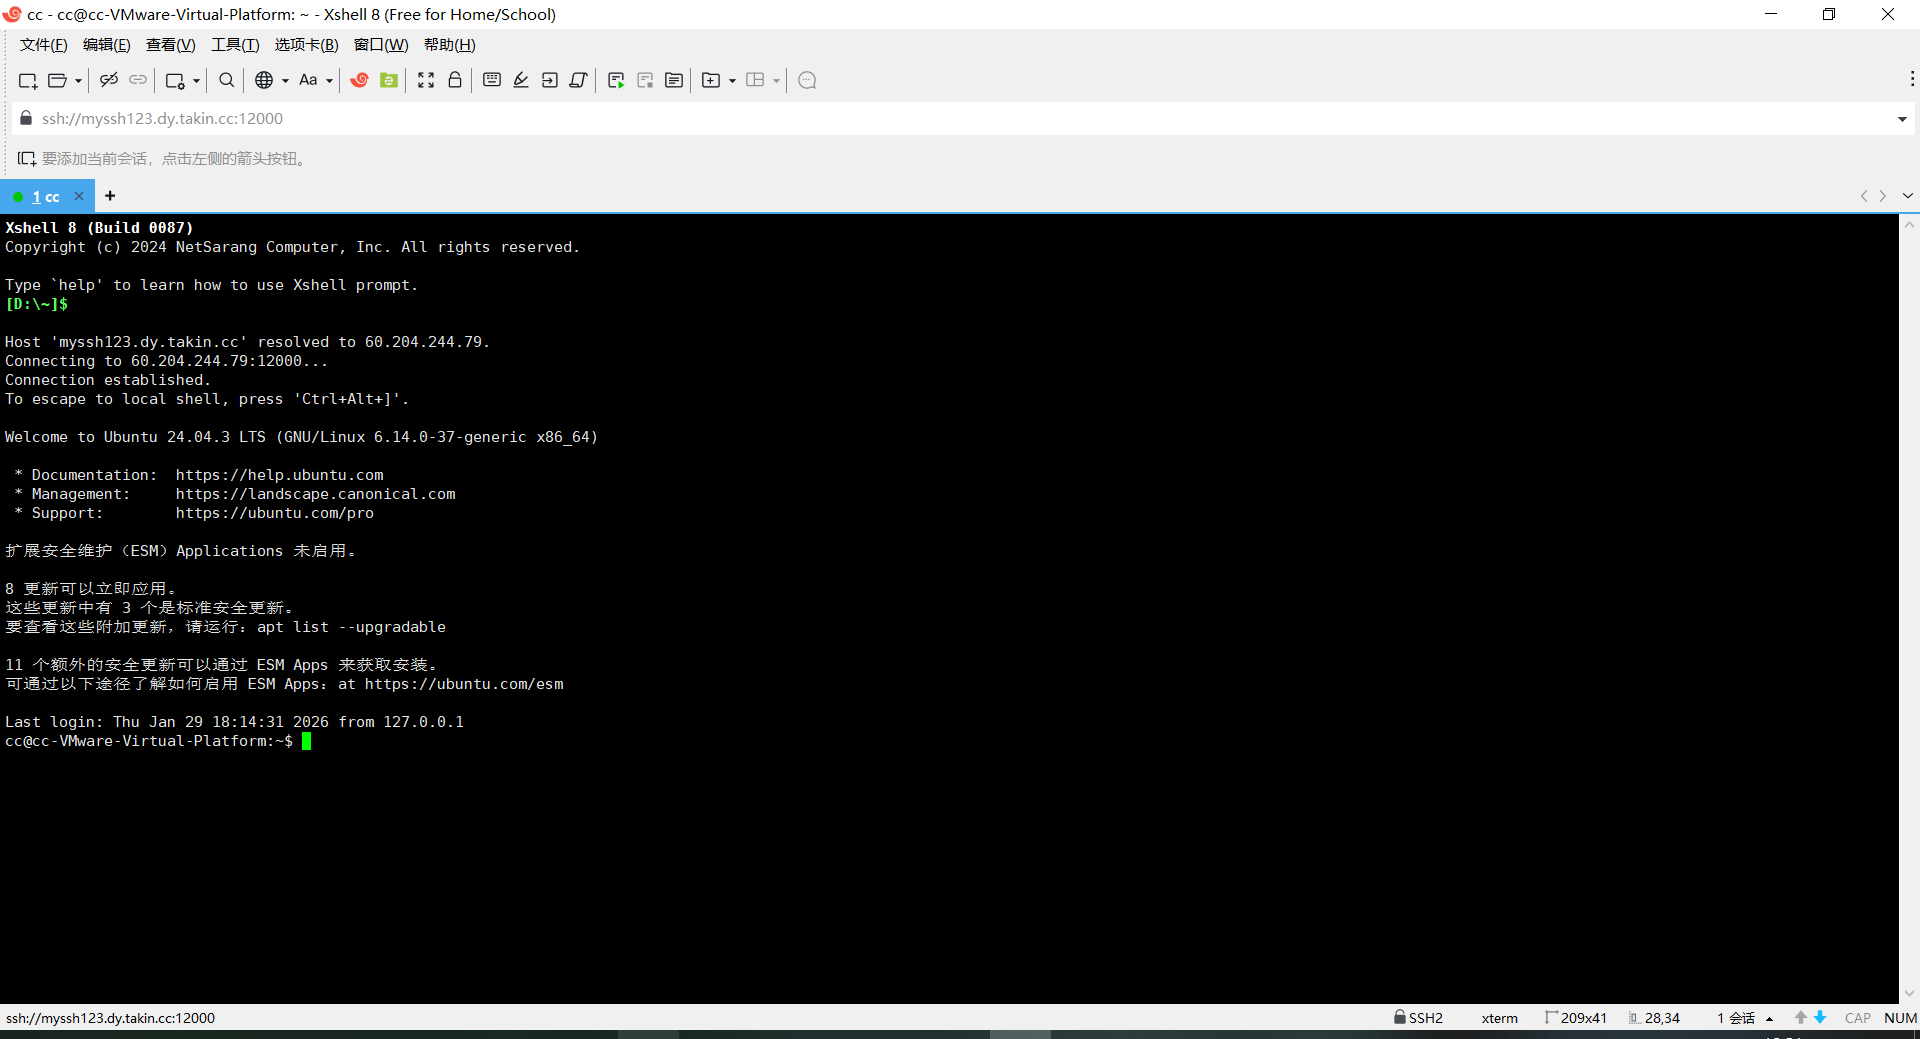Open the 查看(V) menu
Image resolution: width=1920 pixels, height=1039 pixels.
click(x=171, y=45)
